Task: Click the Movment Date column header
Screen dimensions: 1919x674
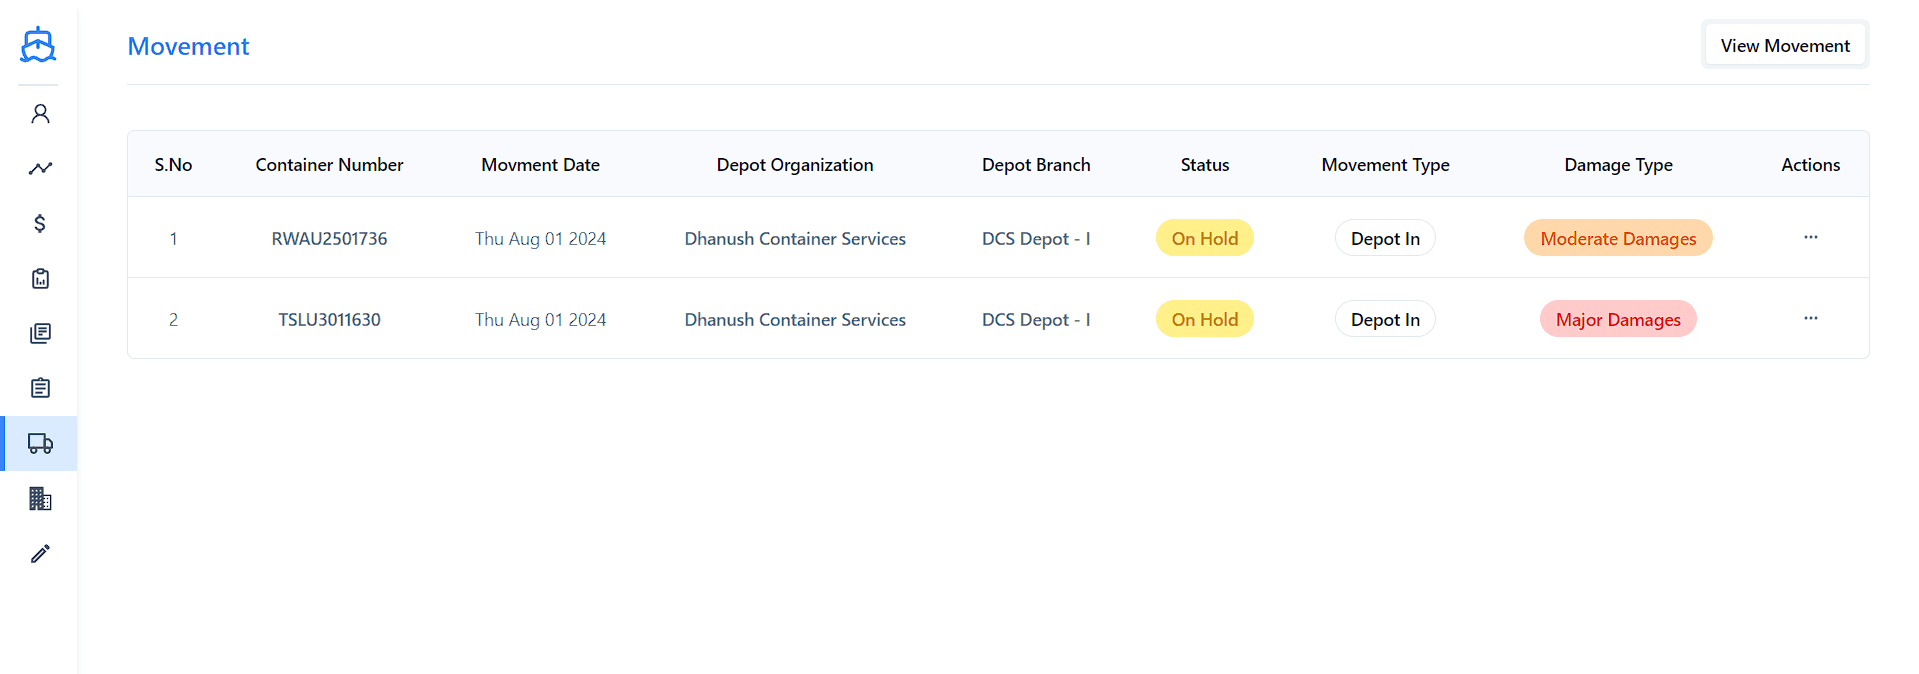Action: 540,165
